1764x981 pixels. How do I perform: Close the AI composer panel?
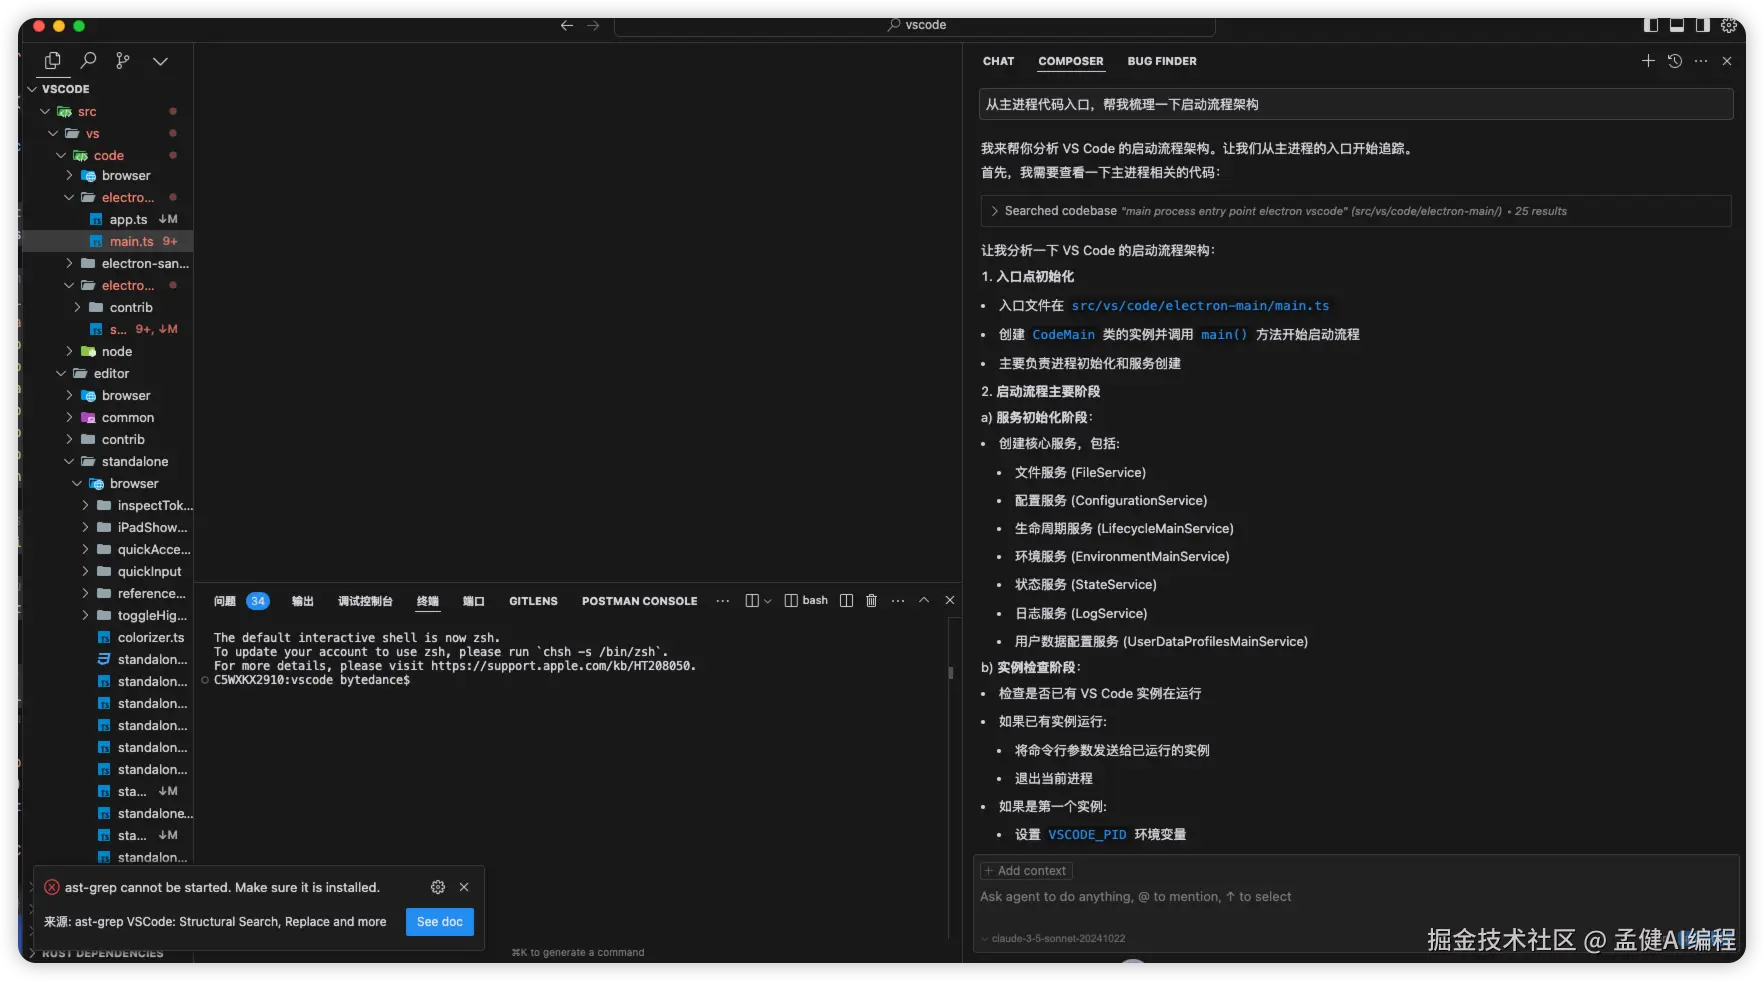pyautogui.click(x=1727, y=61)
